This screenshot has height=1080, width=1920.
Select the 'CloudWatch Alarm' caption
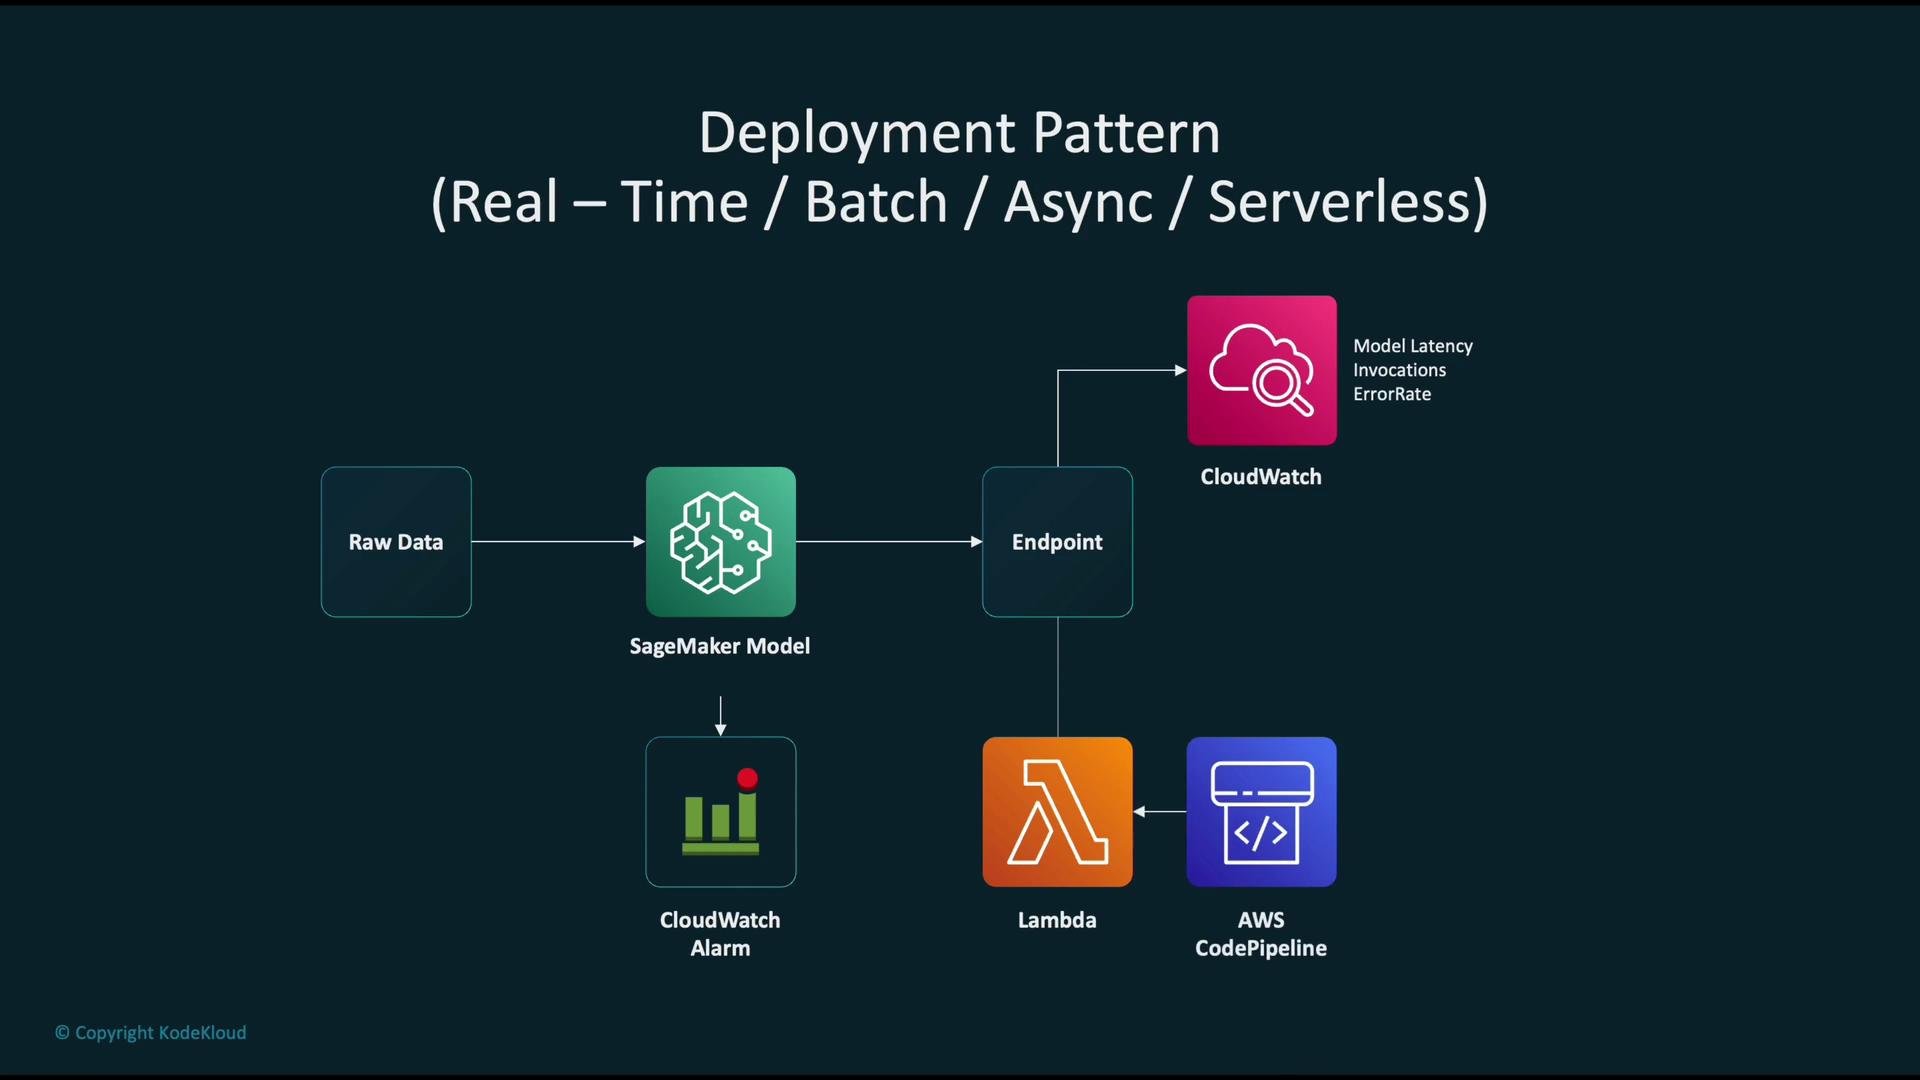tap(720, 934)
